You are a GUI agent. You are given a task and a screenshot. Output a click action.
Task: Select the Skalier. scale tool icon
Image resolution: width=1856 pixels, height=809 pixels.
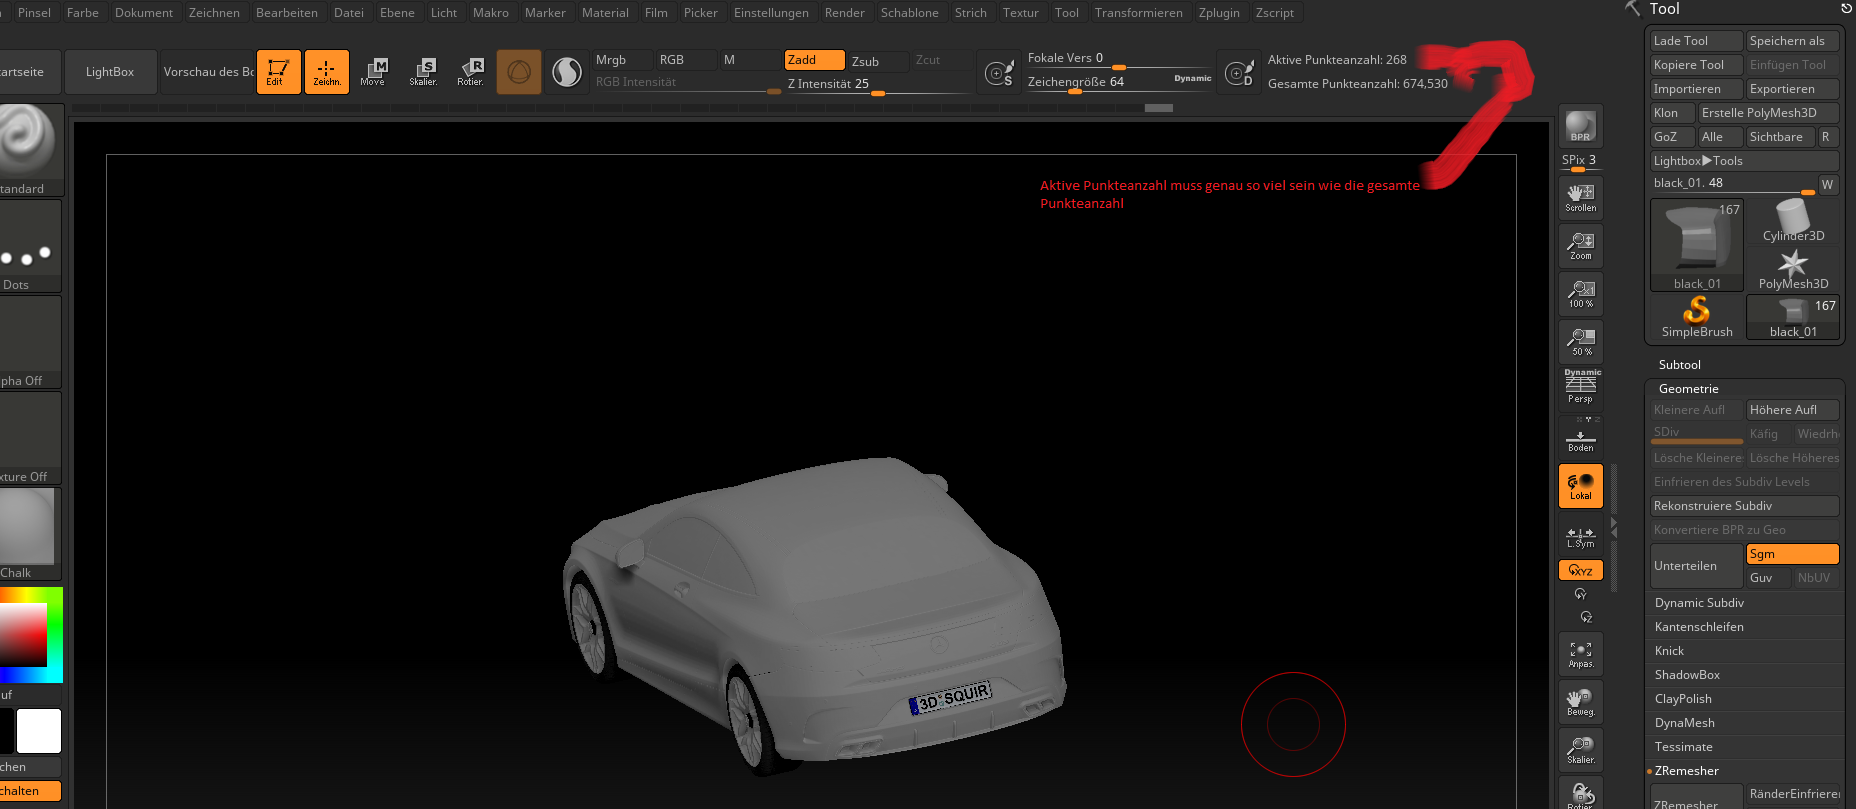coord(423,72)
